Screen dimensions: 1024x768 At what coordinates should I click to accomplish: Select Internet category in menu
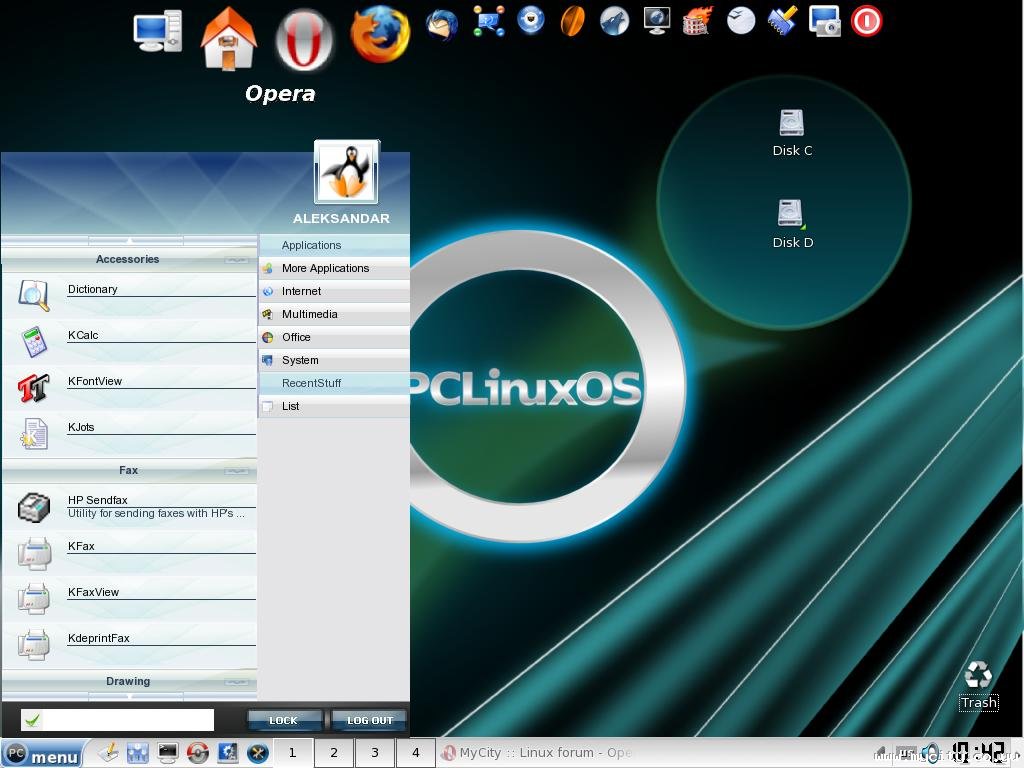(301, 291)
